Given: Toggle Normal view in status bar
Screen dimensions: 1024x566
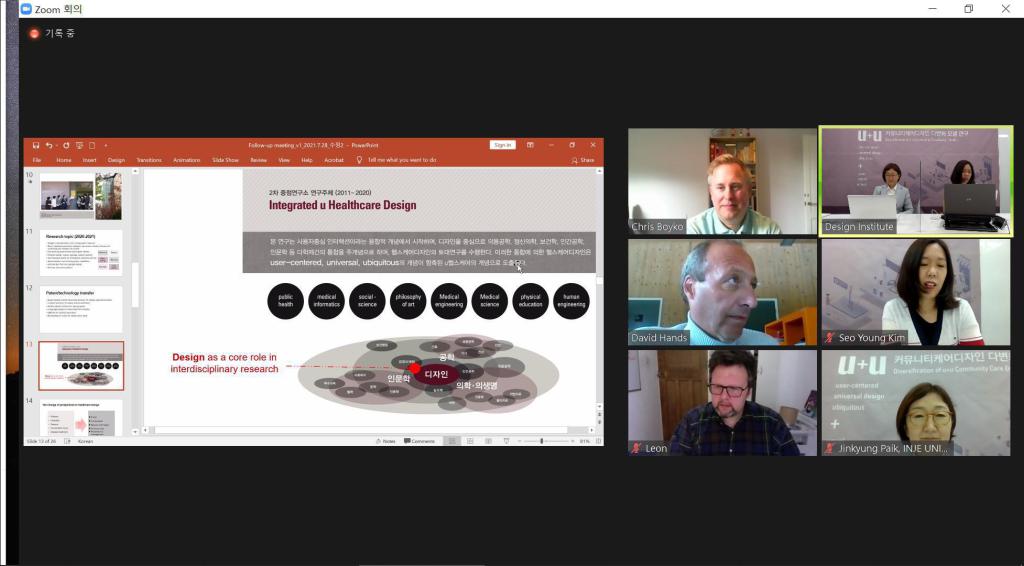Looking at the screenshot, I should pos(452,441).
